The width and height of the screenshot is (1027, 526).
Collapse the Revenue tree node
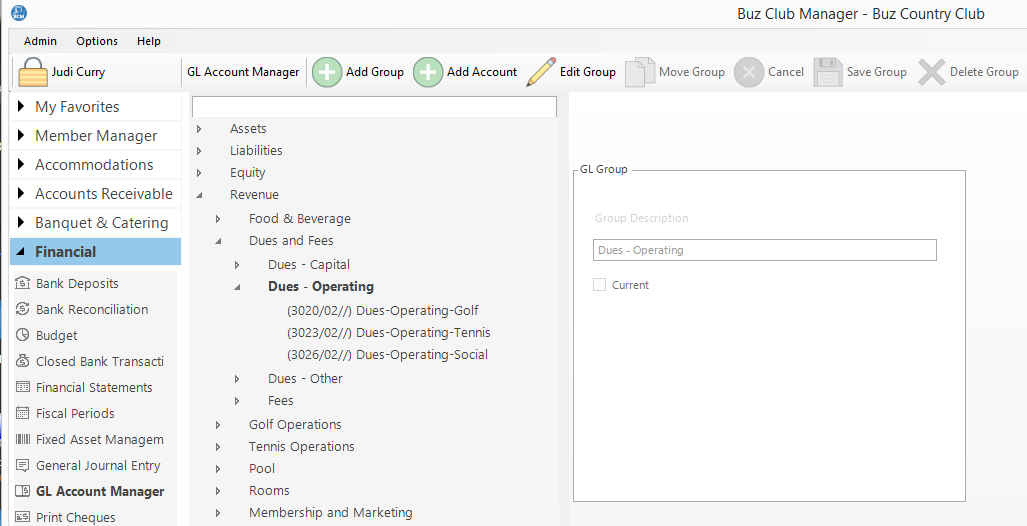click(x=199, y=195)
